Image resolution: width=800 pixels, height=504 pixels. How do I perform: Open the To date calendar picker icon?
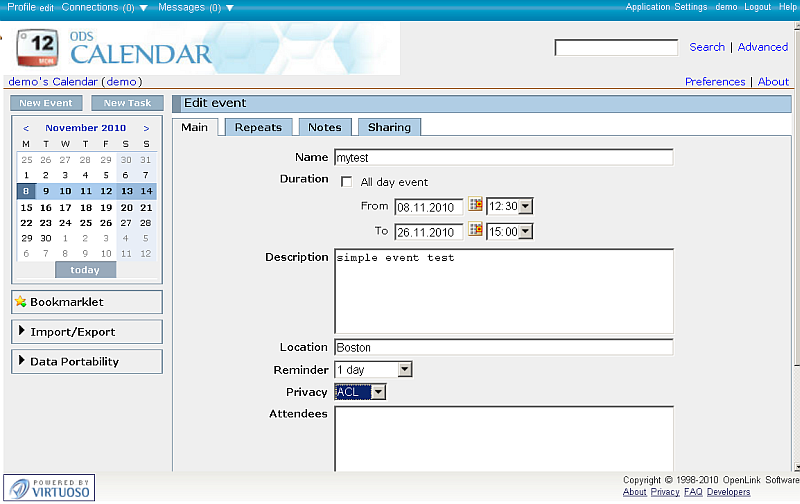click(476, 231)
